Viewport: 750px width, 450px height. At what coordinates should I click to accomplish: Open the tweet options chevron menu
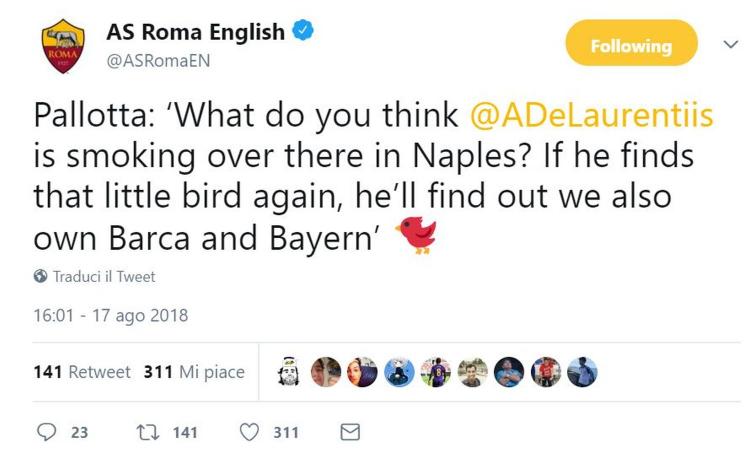point(729,45)
